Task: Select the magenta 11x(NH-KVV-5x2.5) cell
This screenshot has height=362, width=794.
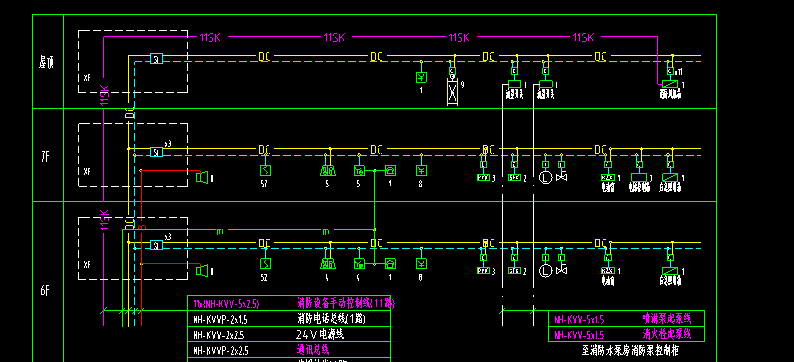Action: click(226, 304)
